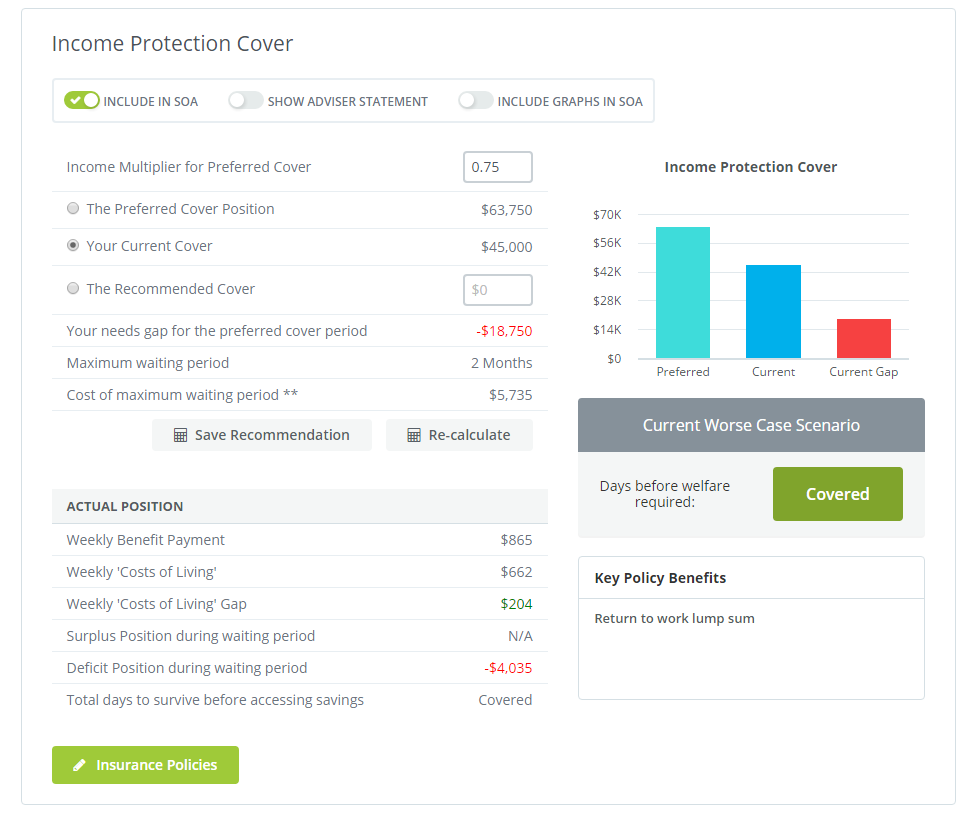Select The Preferred Cover Position radio option
The height and width of the screenshot is (829, 974).
tap(73, 209)
